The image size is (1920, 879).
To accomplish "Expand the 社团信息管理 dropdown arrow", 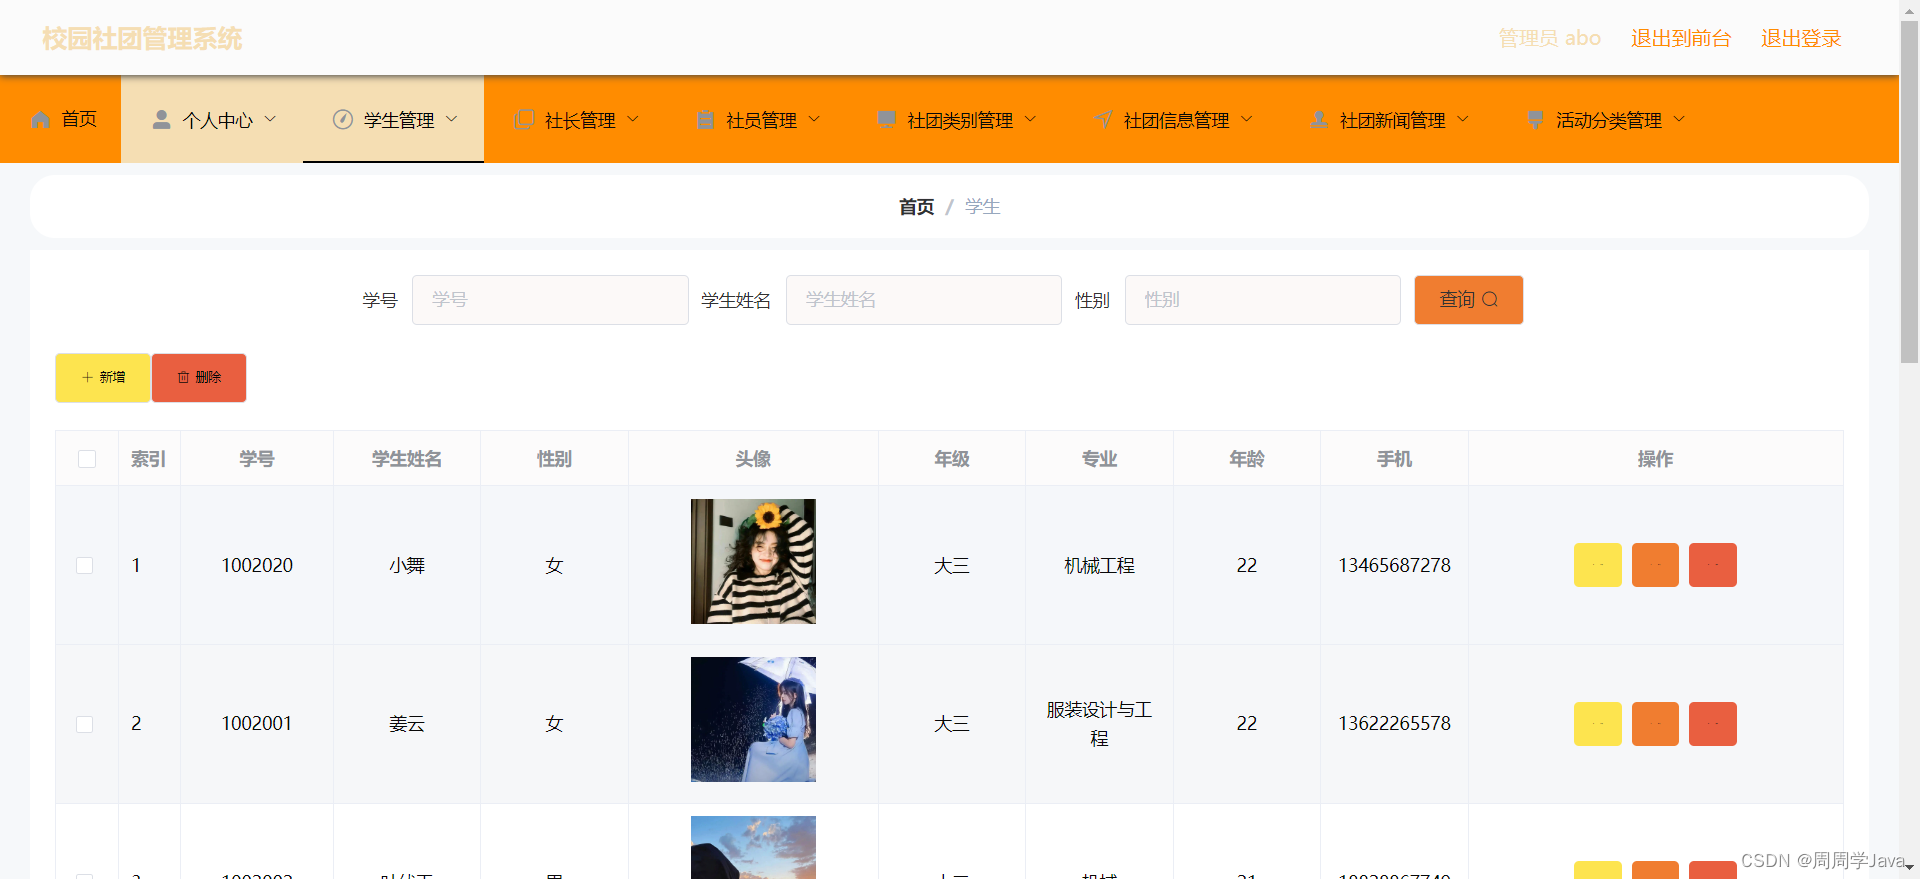I will click(x=1246, y=120).
